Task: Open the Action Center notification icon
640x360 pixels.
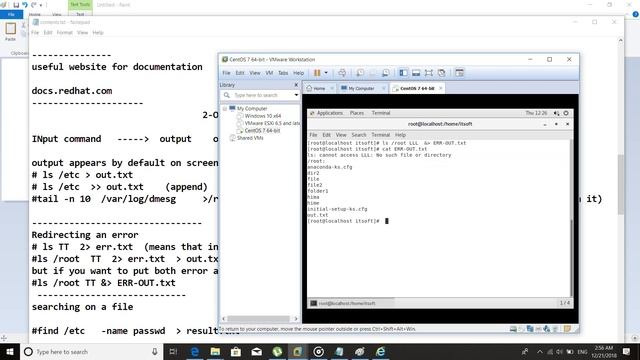Action: [627, 351]
